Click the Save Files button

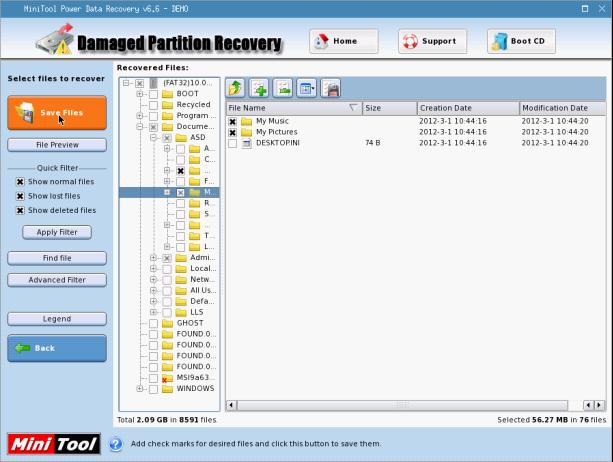pyautogui.click(x=57, y=113)
